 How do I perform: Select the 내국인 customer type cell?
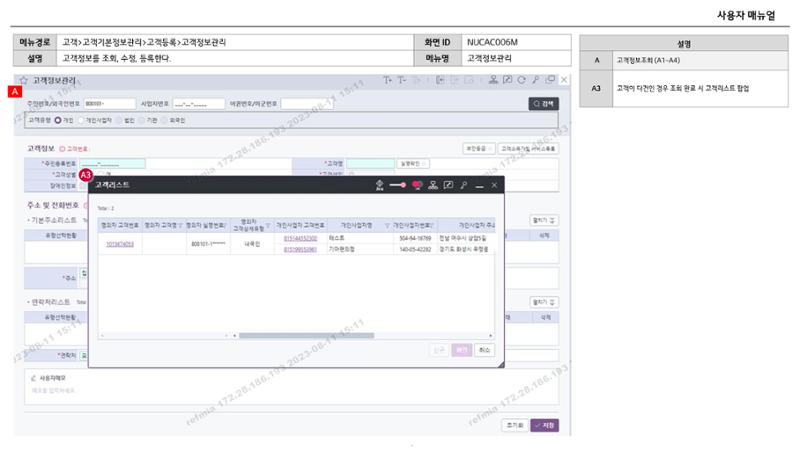tap(252, 244)
